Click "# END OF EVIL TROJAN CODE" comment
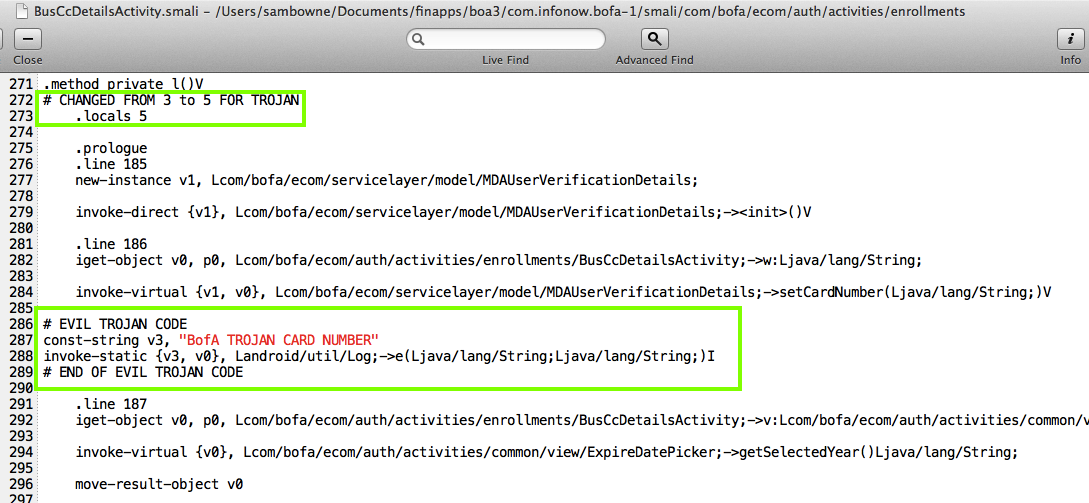Screen dimensions: 1089x503 pos(142,372)
